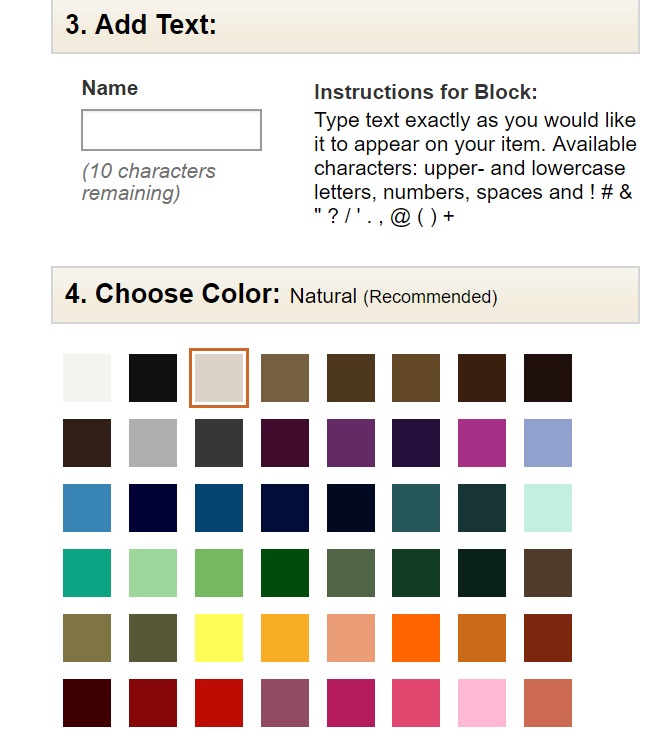Click the Name text input field

pyautogui.click(x=171, y=130)
